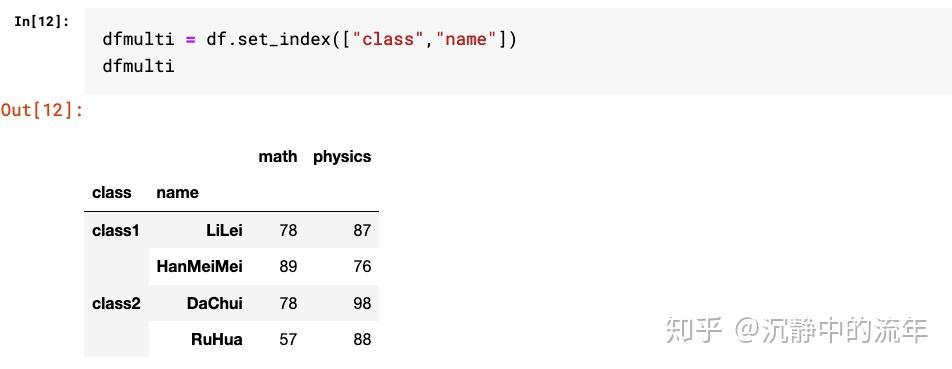
Task: Select the In[12] cell prompt
Action: [x=42, y=22]
